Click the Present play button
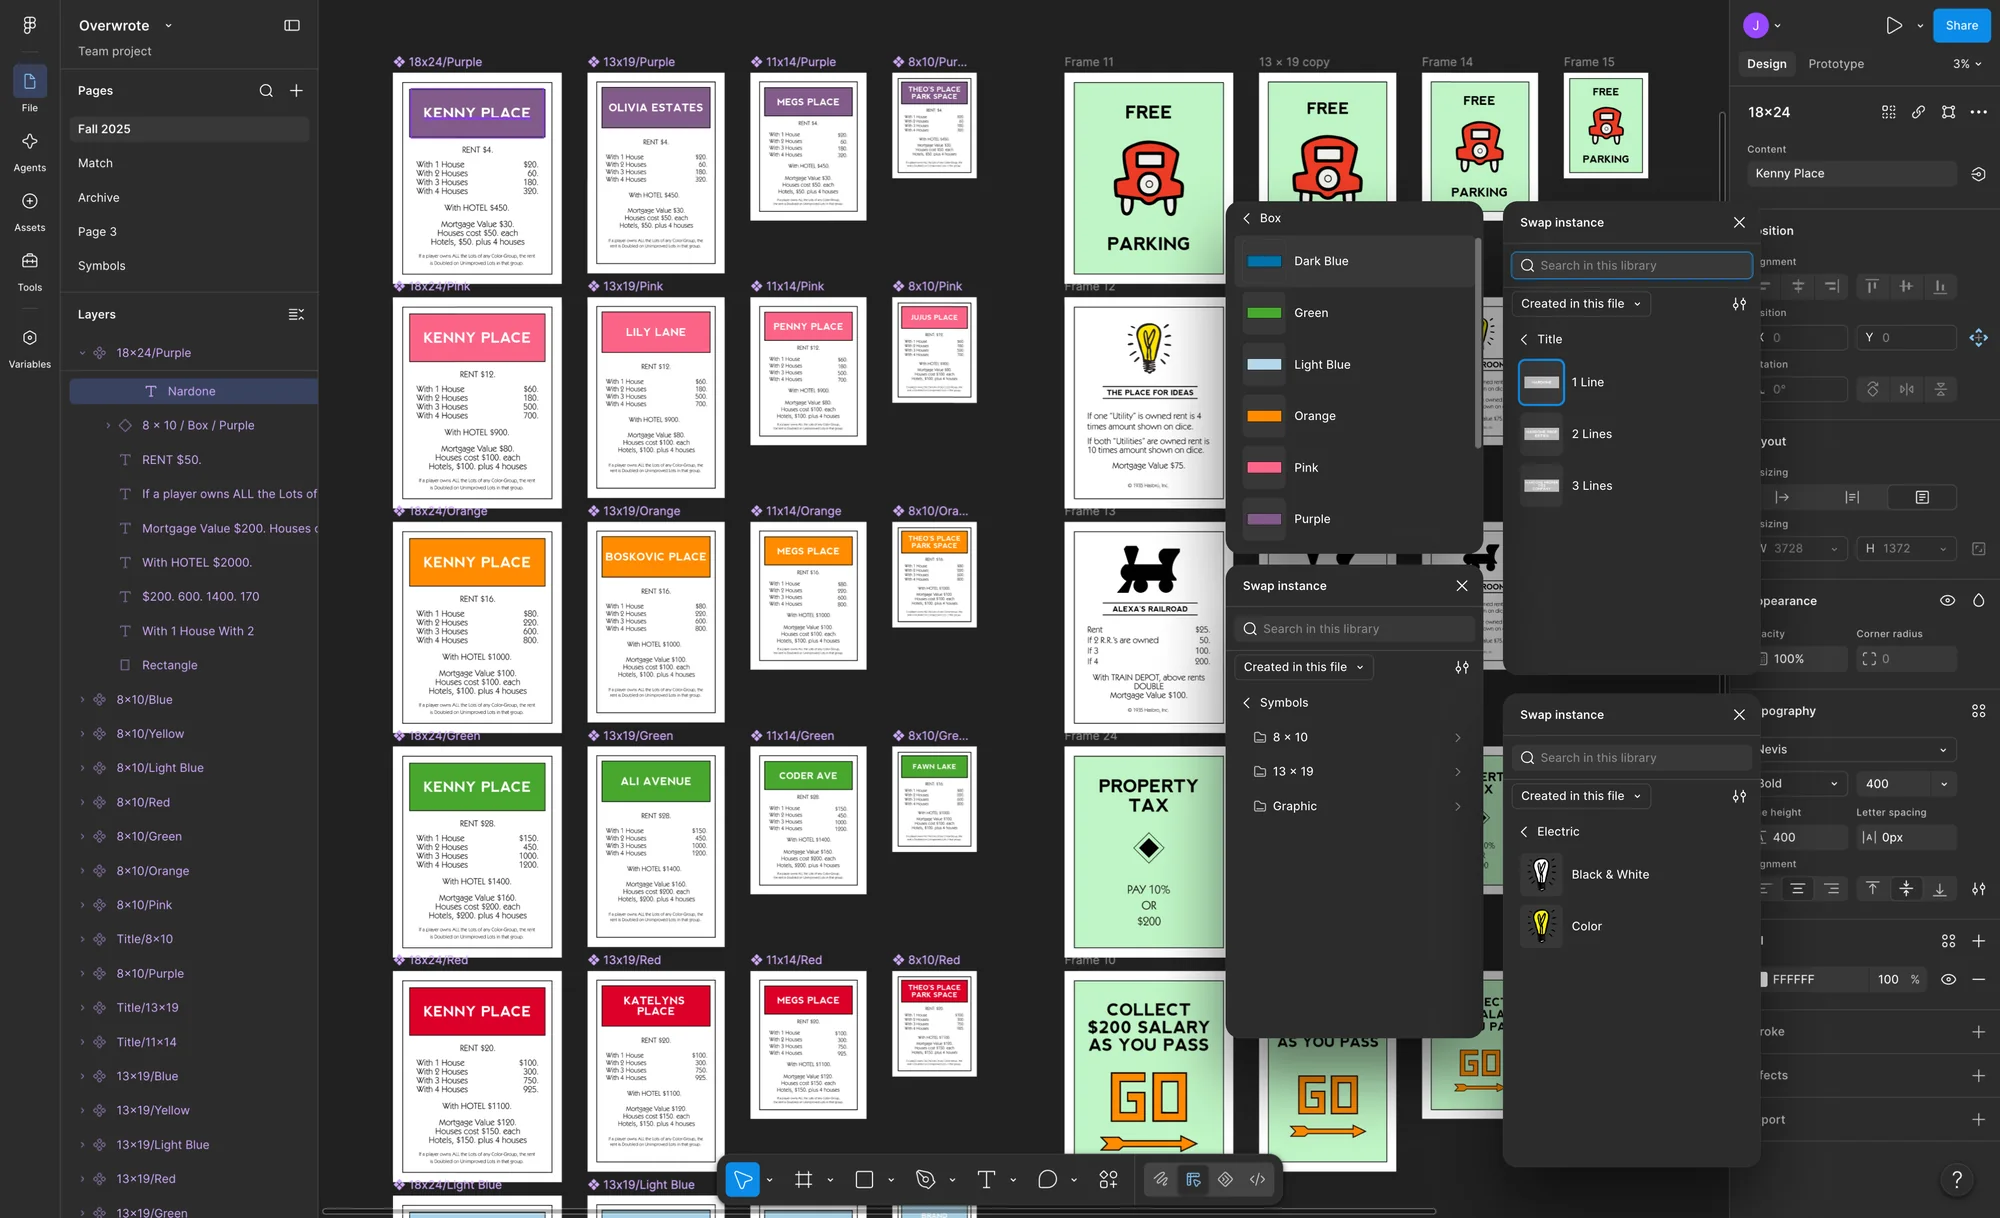 coord(1894,26)
